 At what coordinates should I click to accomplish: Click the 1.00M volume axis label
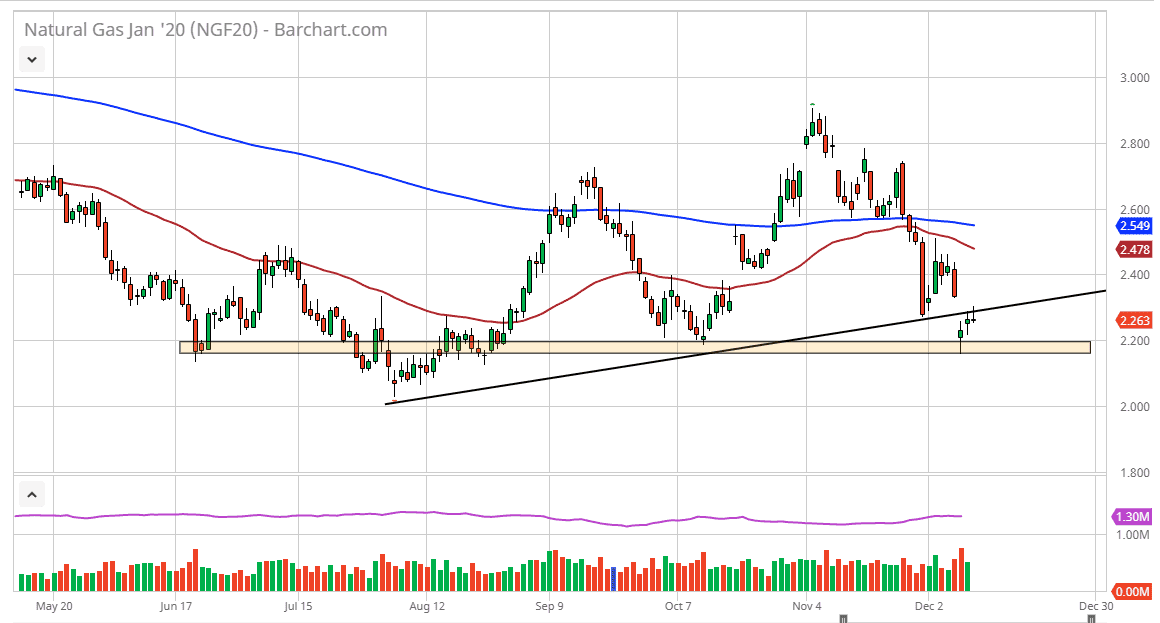pos(1133,535)
